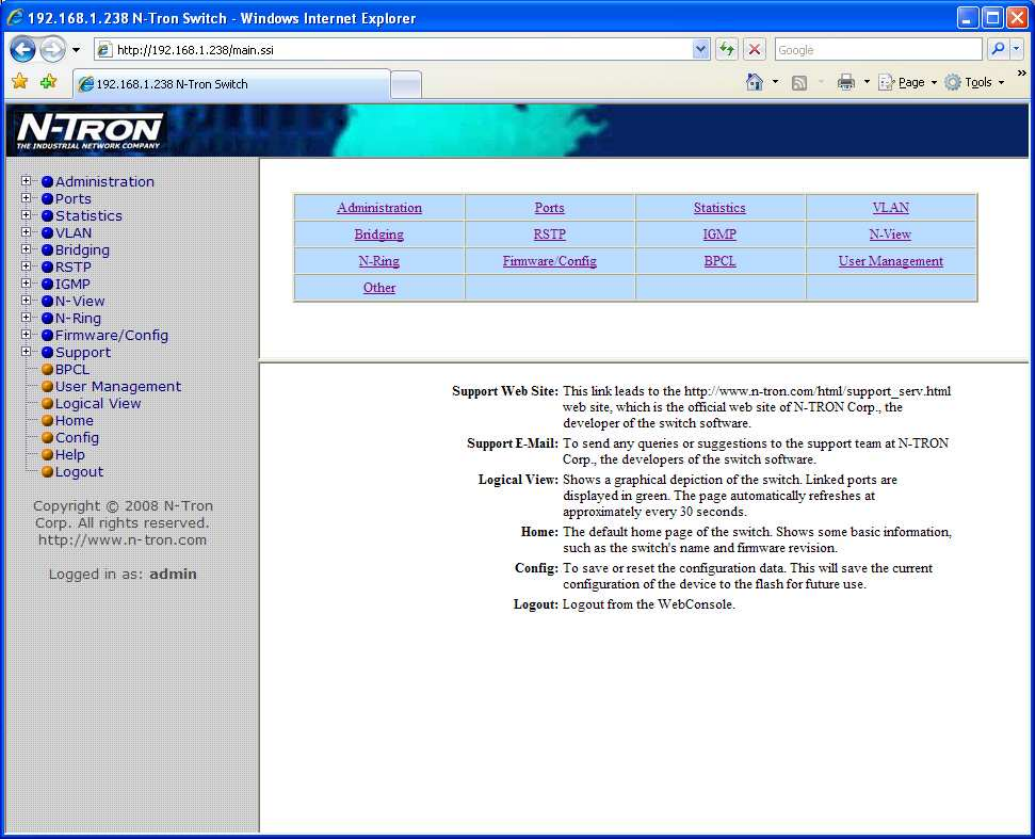
Task: Open the N-Ring link in the table
Action: [379, 261]
